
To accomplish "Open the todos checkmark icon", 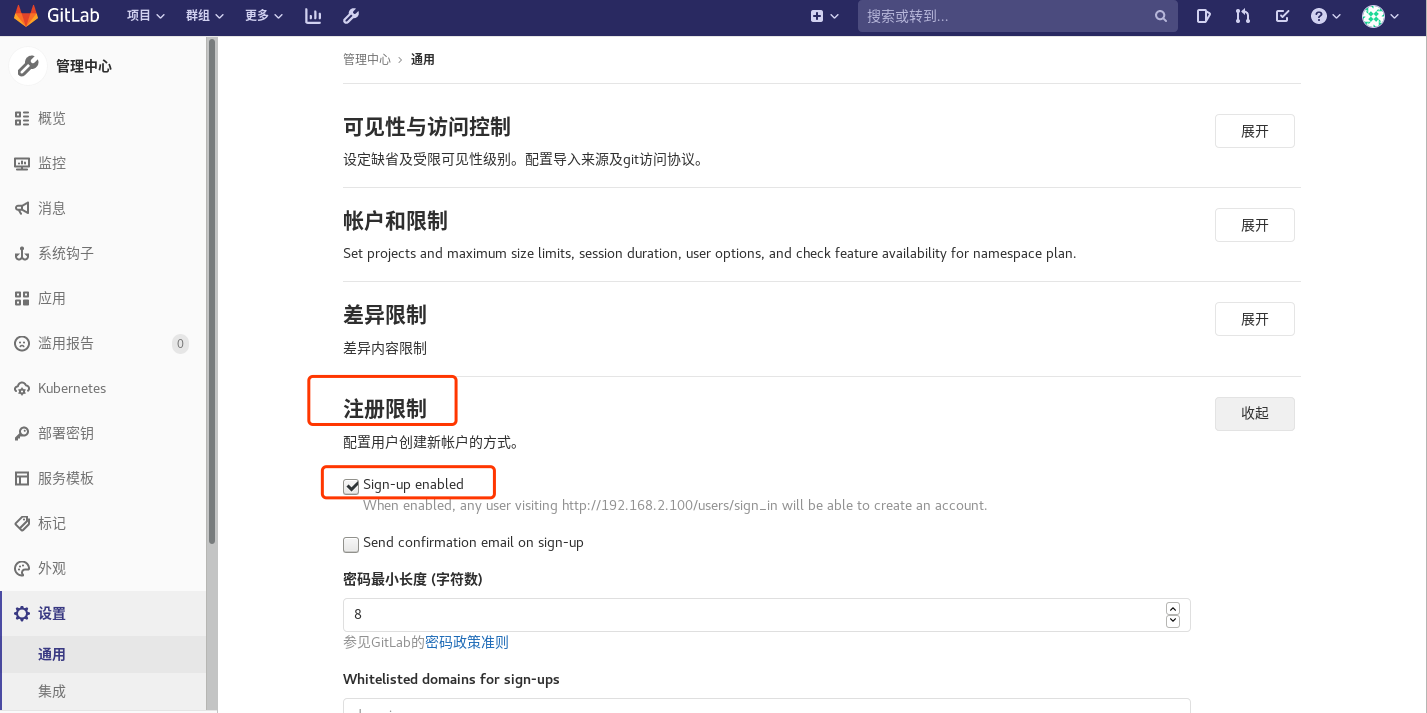I will point(1282,16).
